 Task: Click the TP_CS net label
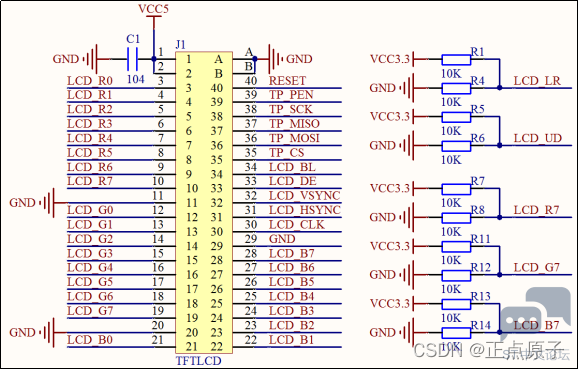click(x=287, y=153)
